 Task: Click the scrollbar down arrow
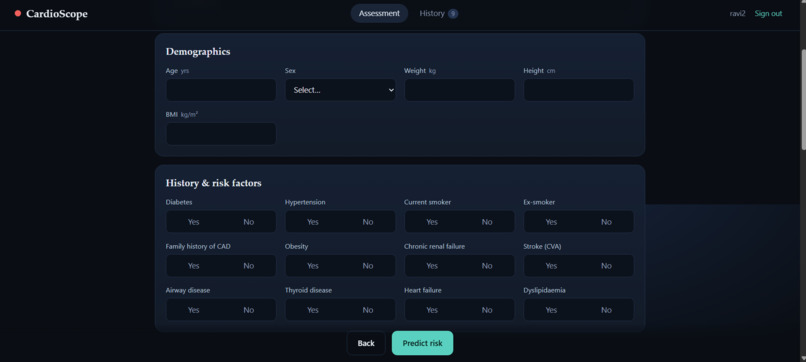tap(803, 358)
